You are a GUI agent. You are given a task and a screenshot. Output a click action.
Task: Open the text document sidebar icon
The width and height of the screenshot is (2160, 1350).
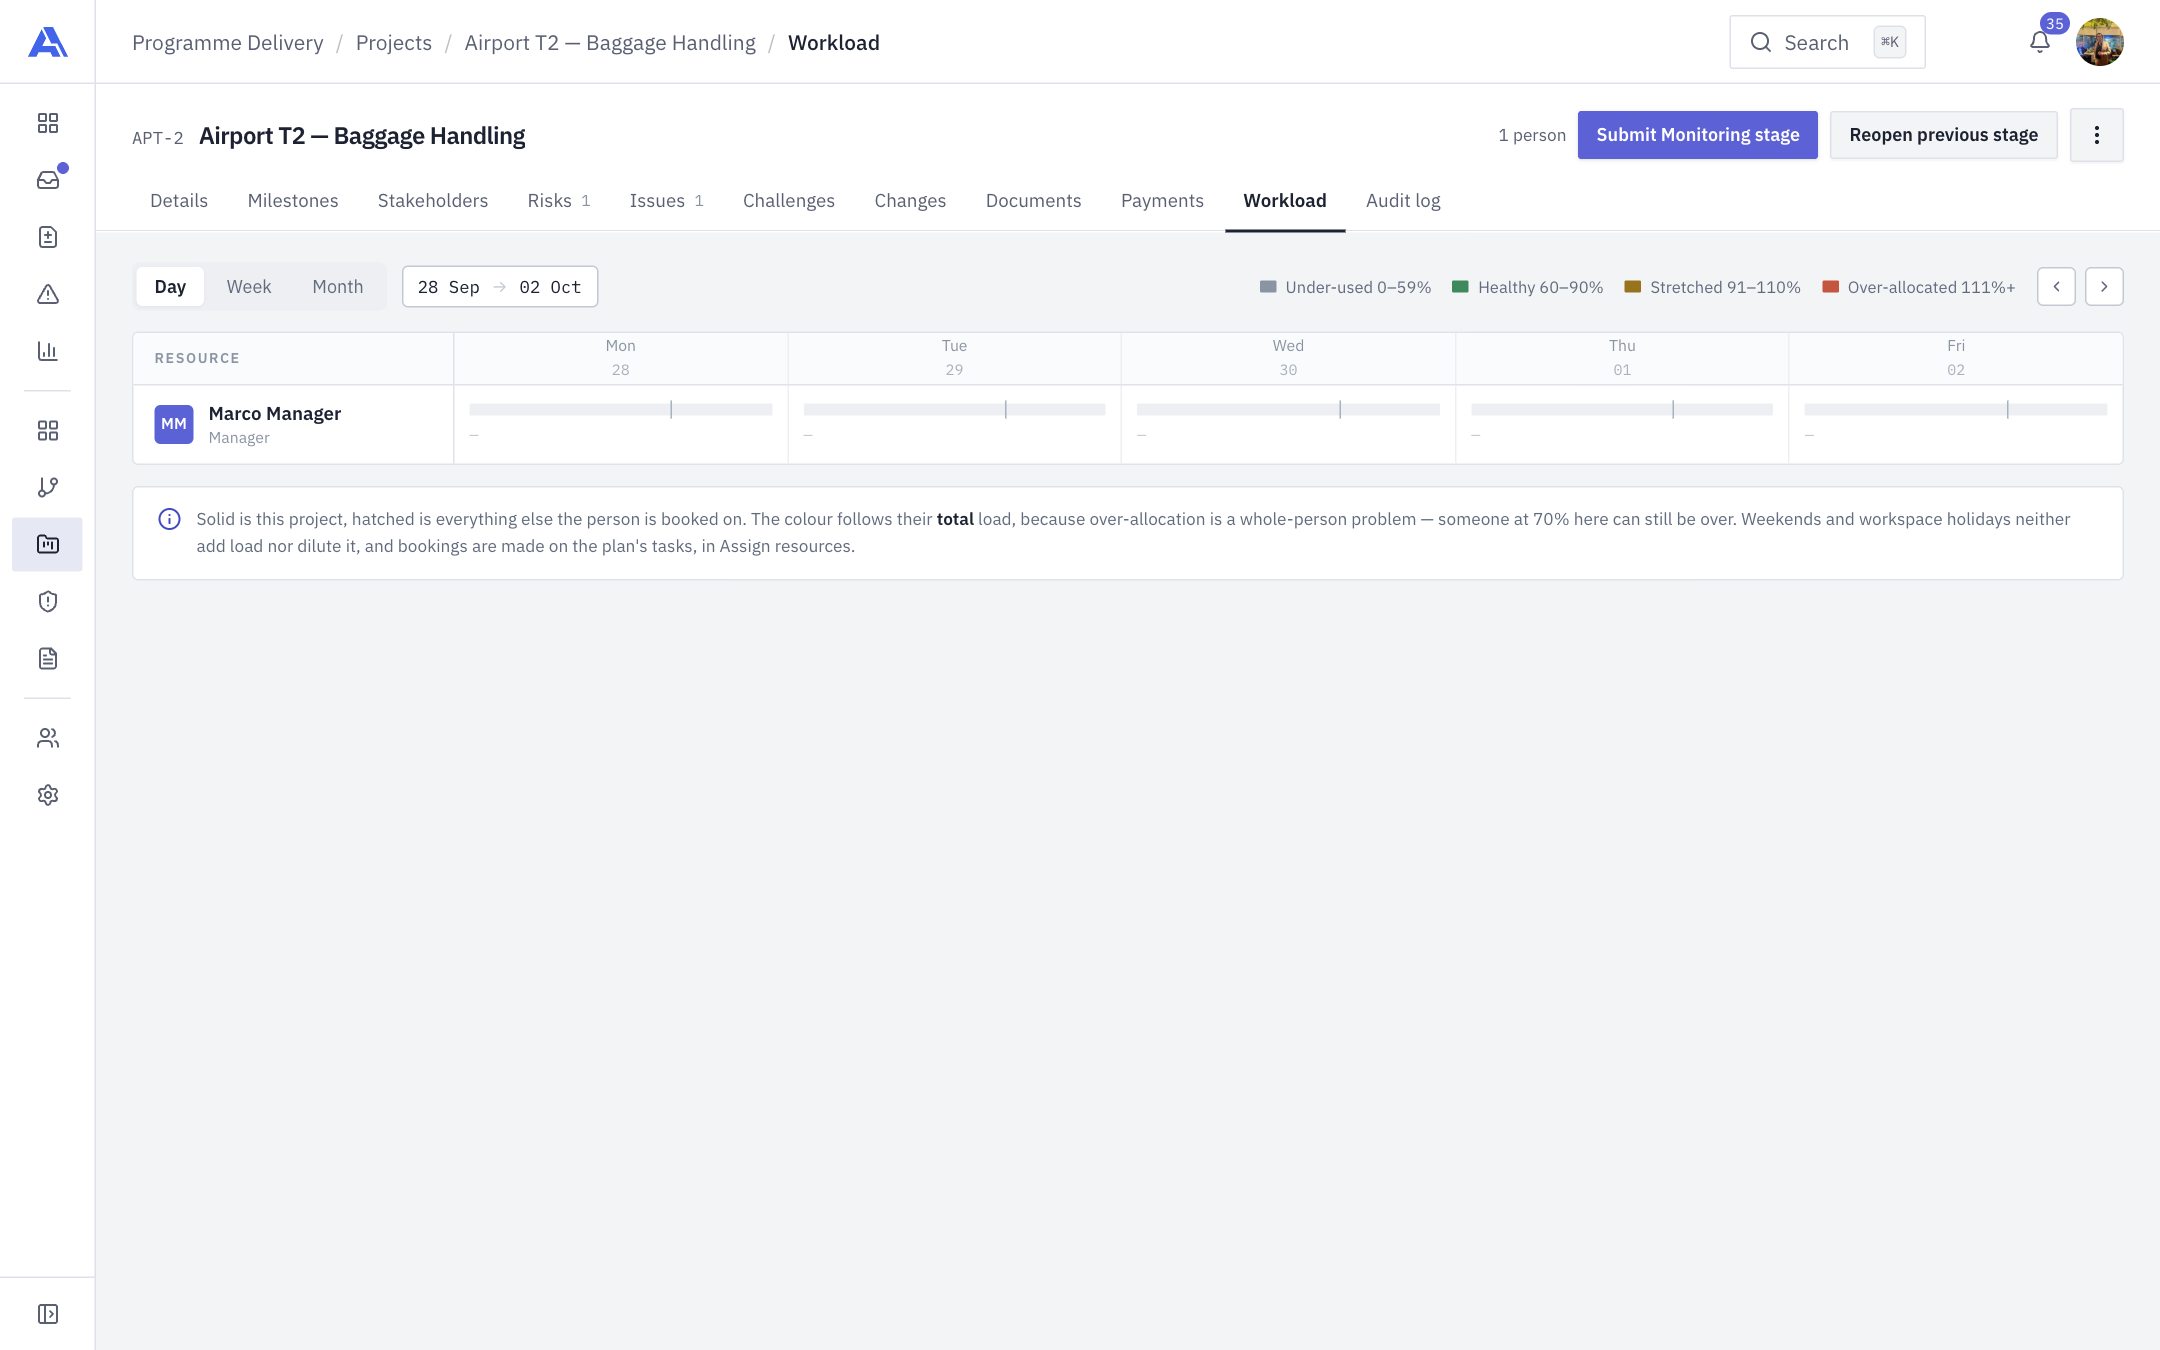(x=47, y=658)
